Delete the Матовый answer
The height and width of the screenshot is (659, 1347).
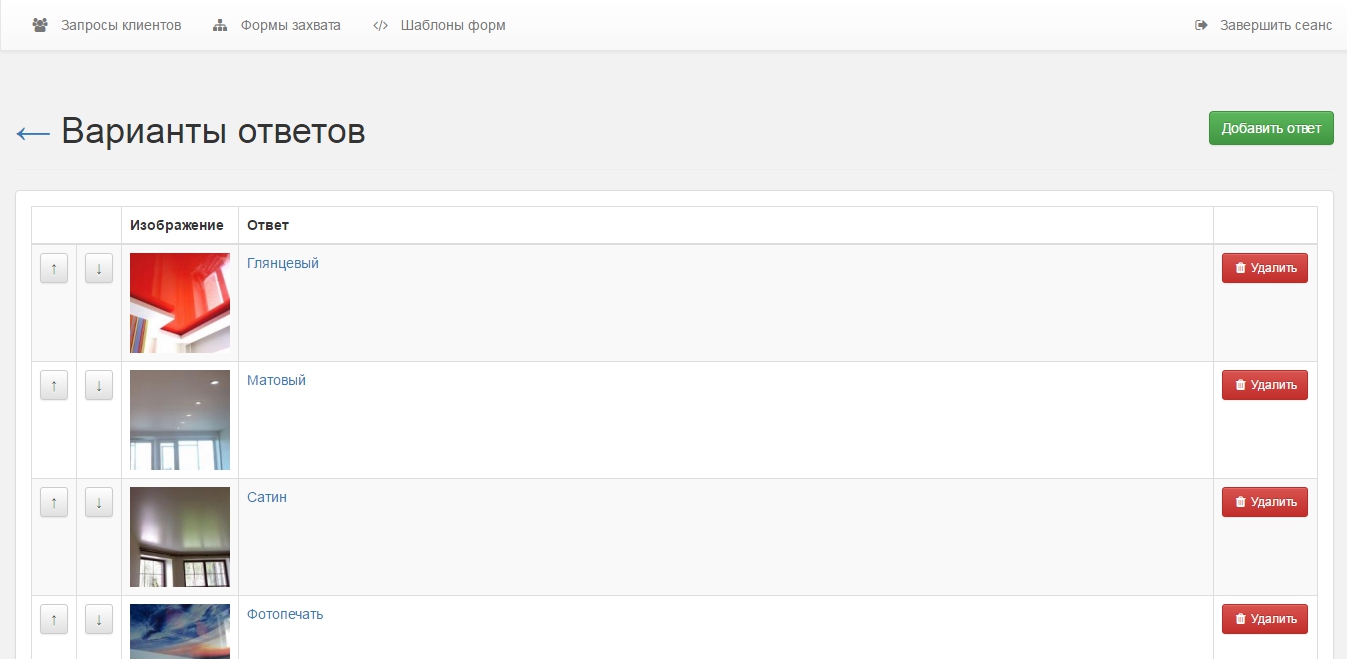[x=1264, y=385]
